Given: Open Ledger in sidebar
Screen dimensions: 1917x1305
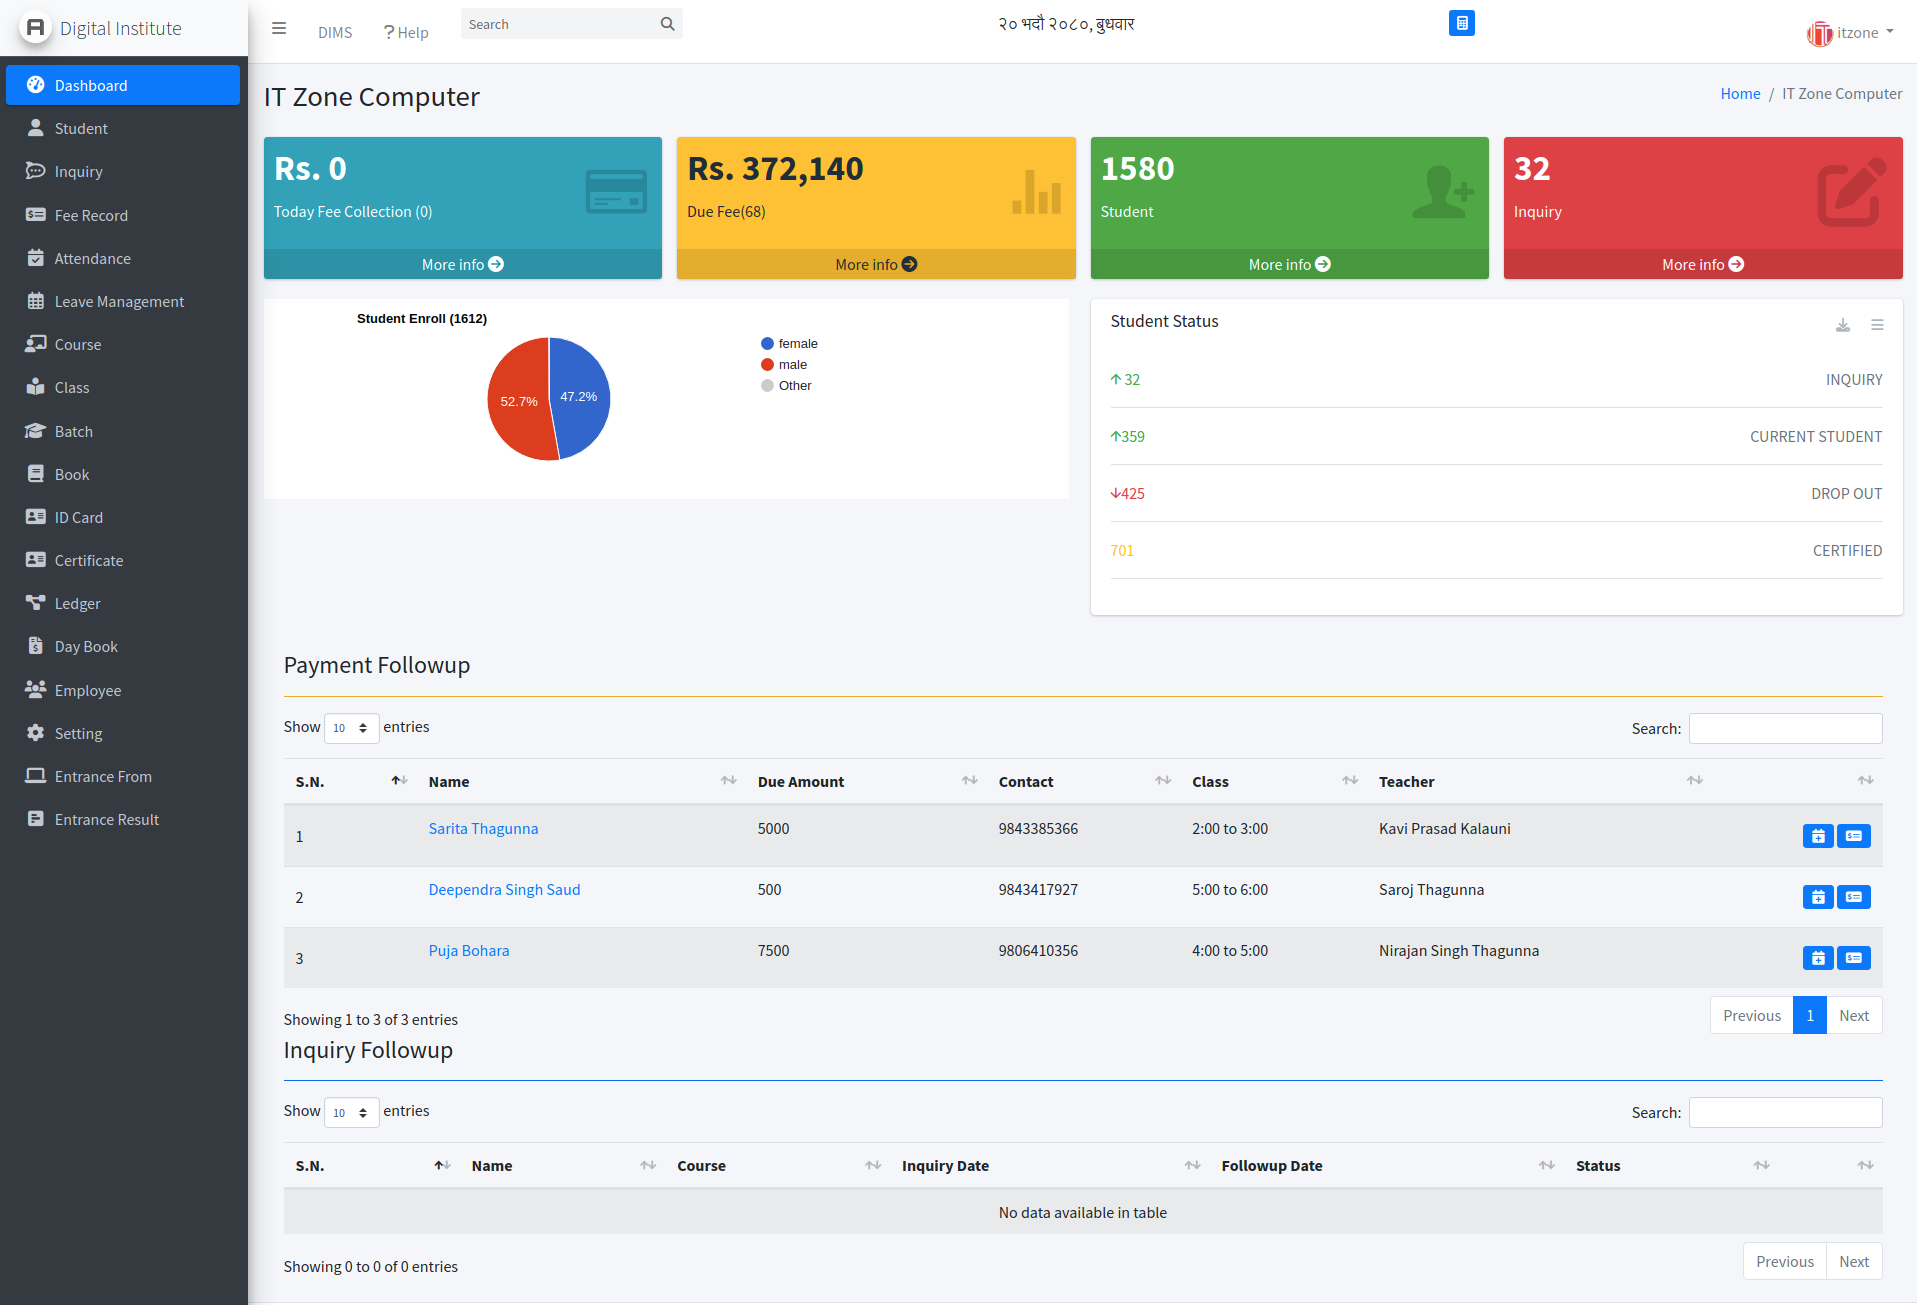Looking at the screenshot, I should [x=123, y=603].
